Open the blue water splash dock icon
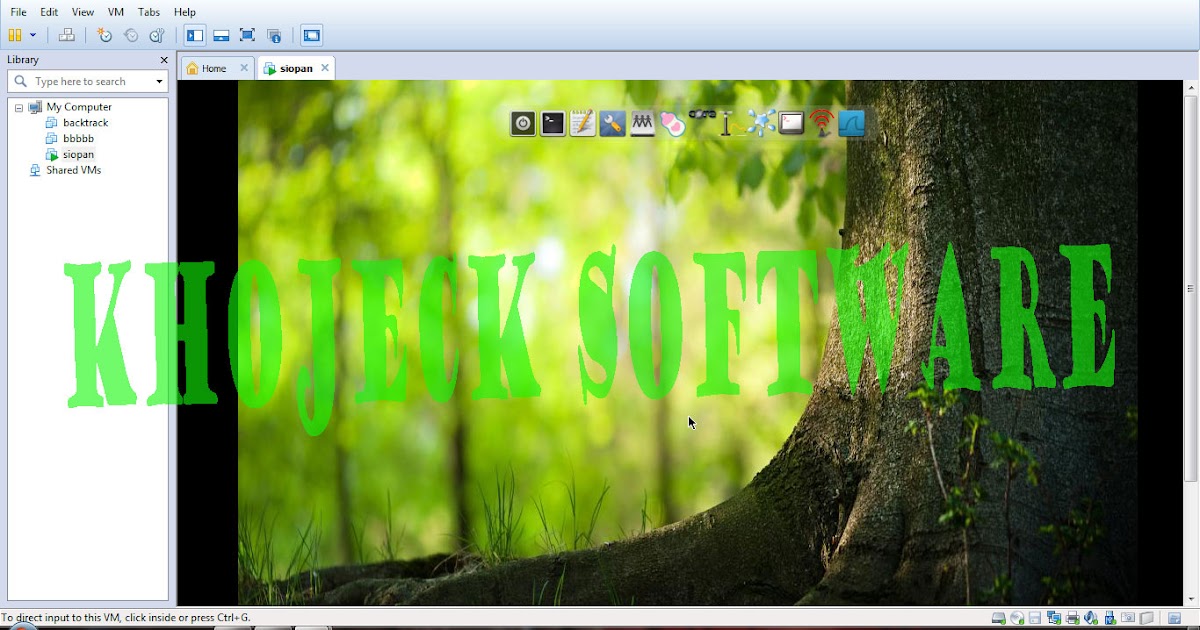1200x630 pixels. pyautogui.click(x=761, y=123)
